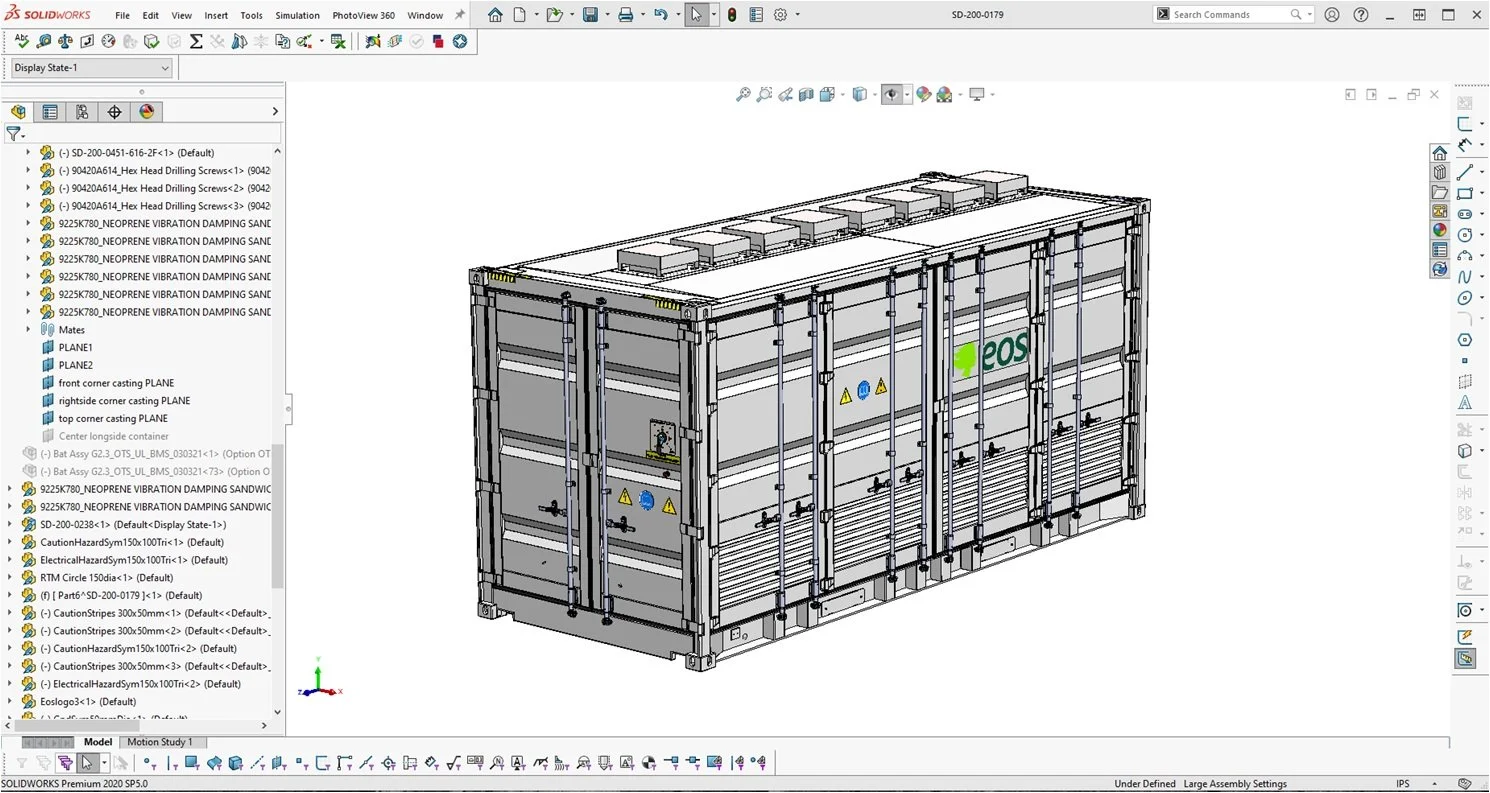Click the Zoom to Fit icon

(x=743, y=94)
